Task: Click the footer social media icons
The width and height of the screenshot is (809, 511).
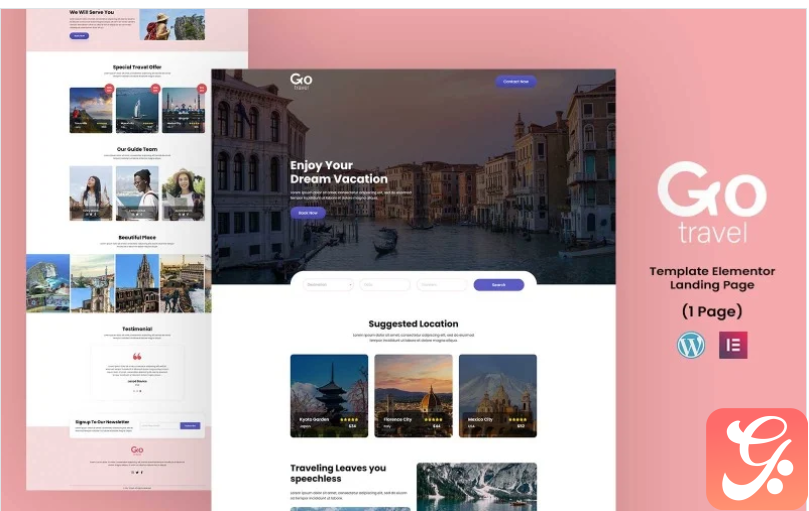Action: click(x=137, y=472)
